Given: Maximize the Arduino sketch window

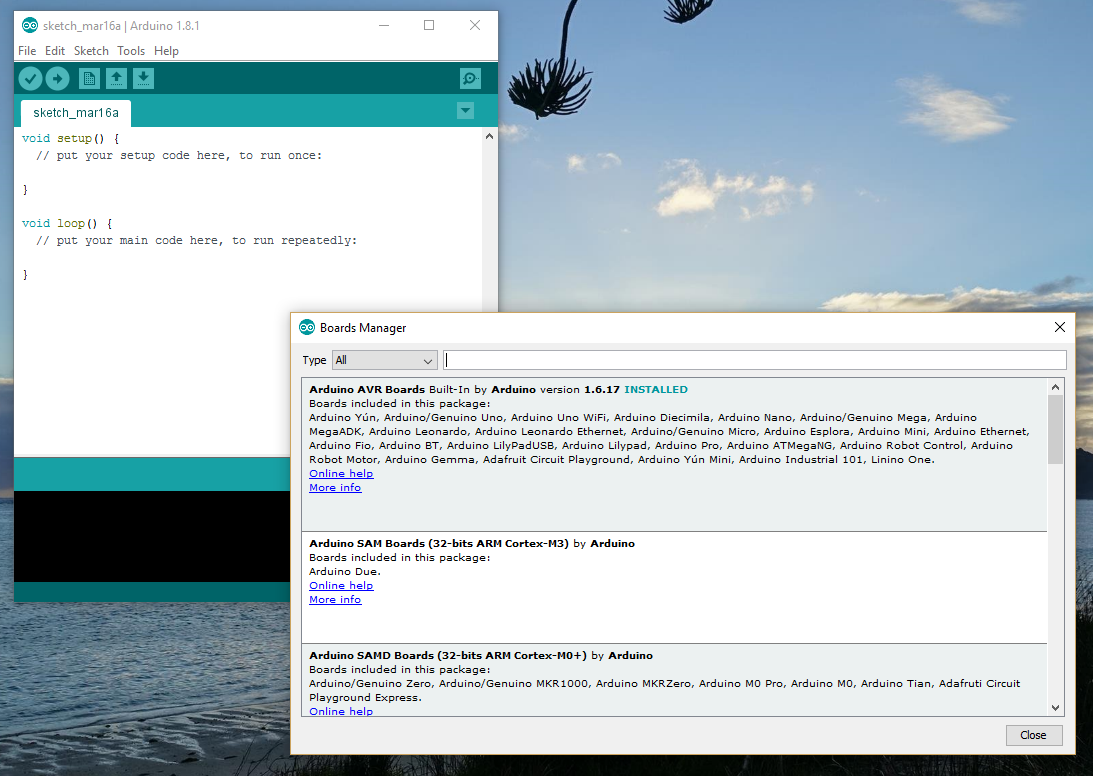Looking at the screenshot, I should (x=429, y=25).
